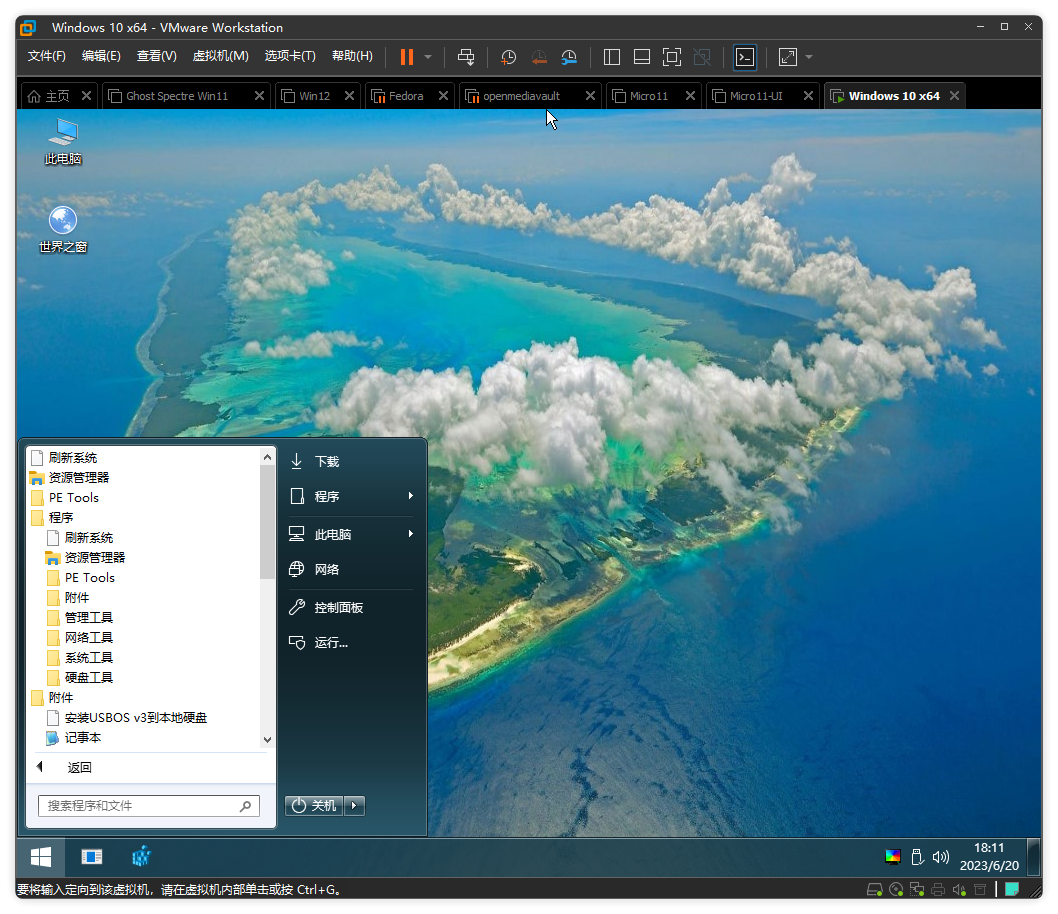Open the shutdown options arrow beside 关机
Screen dimensions: 1058x914
tap(355, 805)
